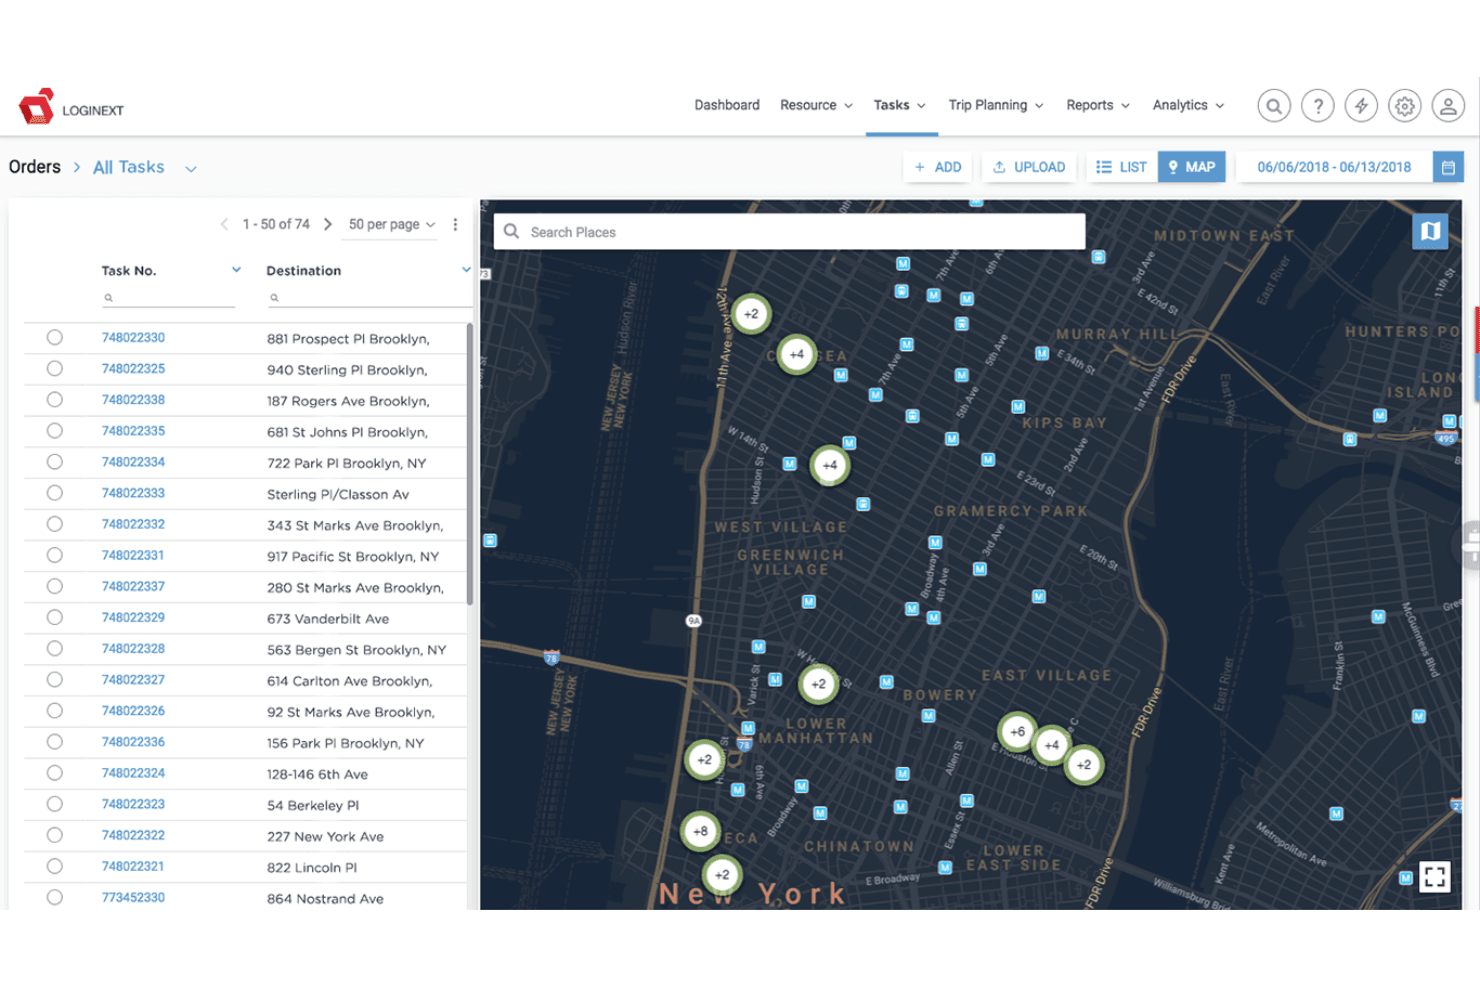The height and width of the screenshot is (987, 1480).
Task: Open Destination column sort dropdown
Action: click(466, 270)
